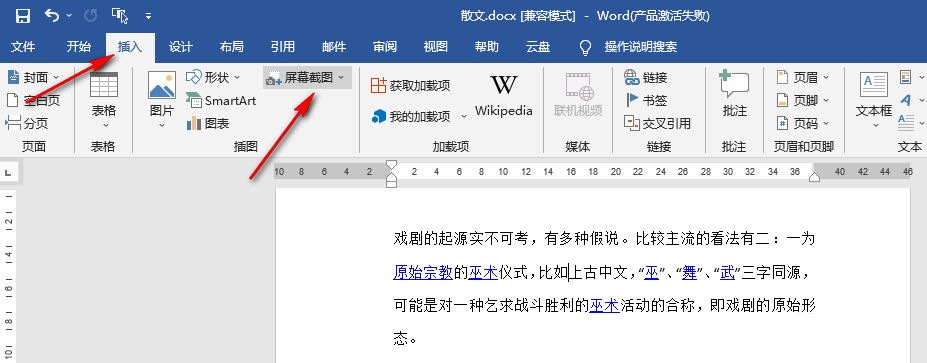Open the 文件 tab
This screenshot has width=927, height=363.
pos(24,47)
